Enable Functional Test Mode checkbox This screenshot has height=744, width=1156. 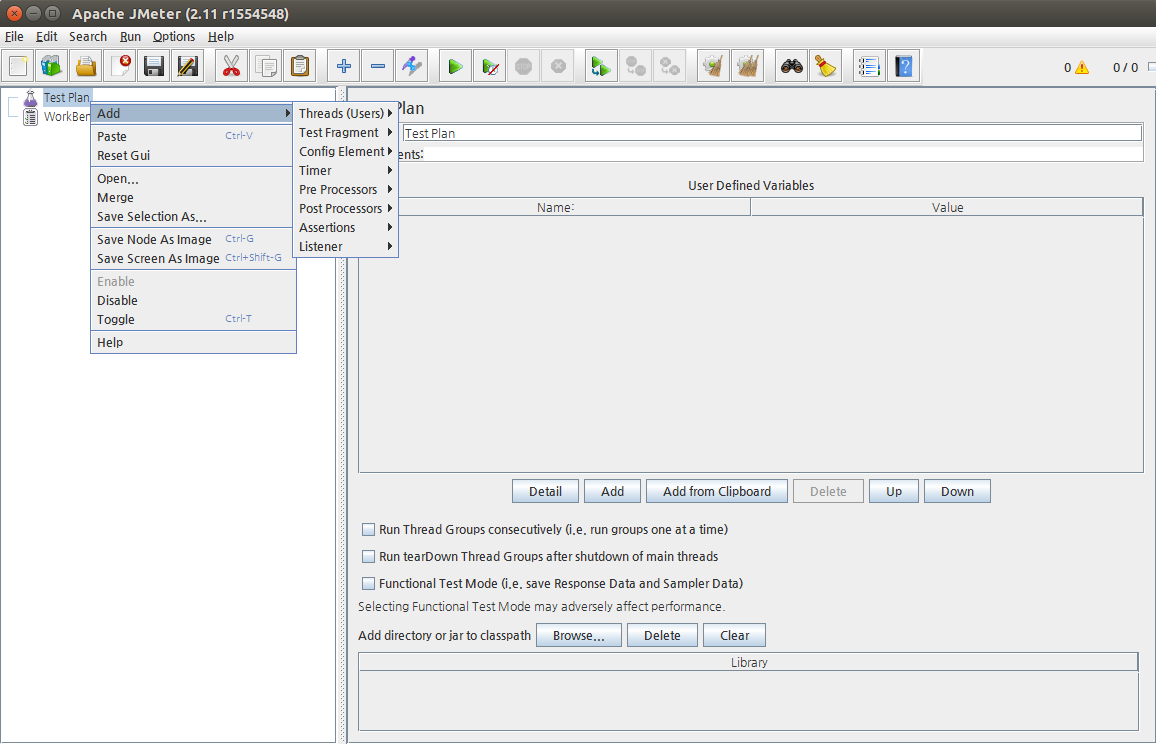click(369, 583)
